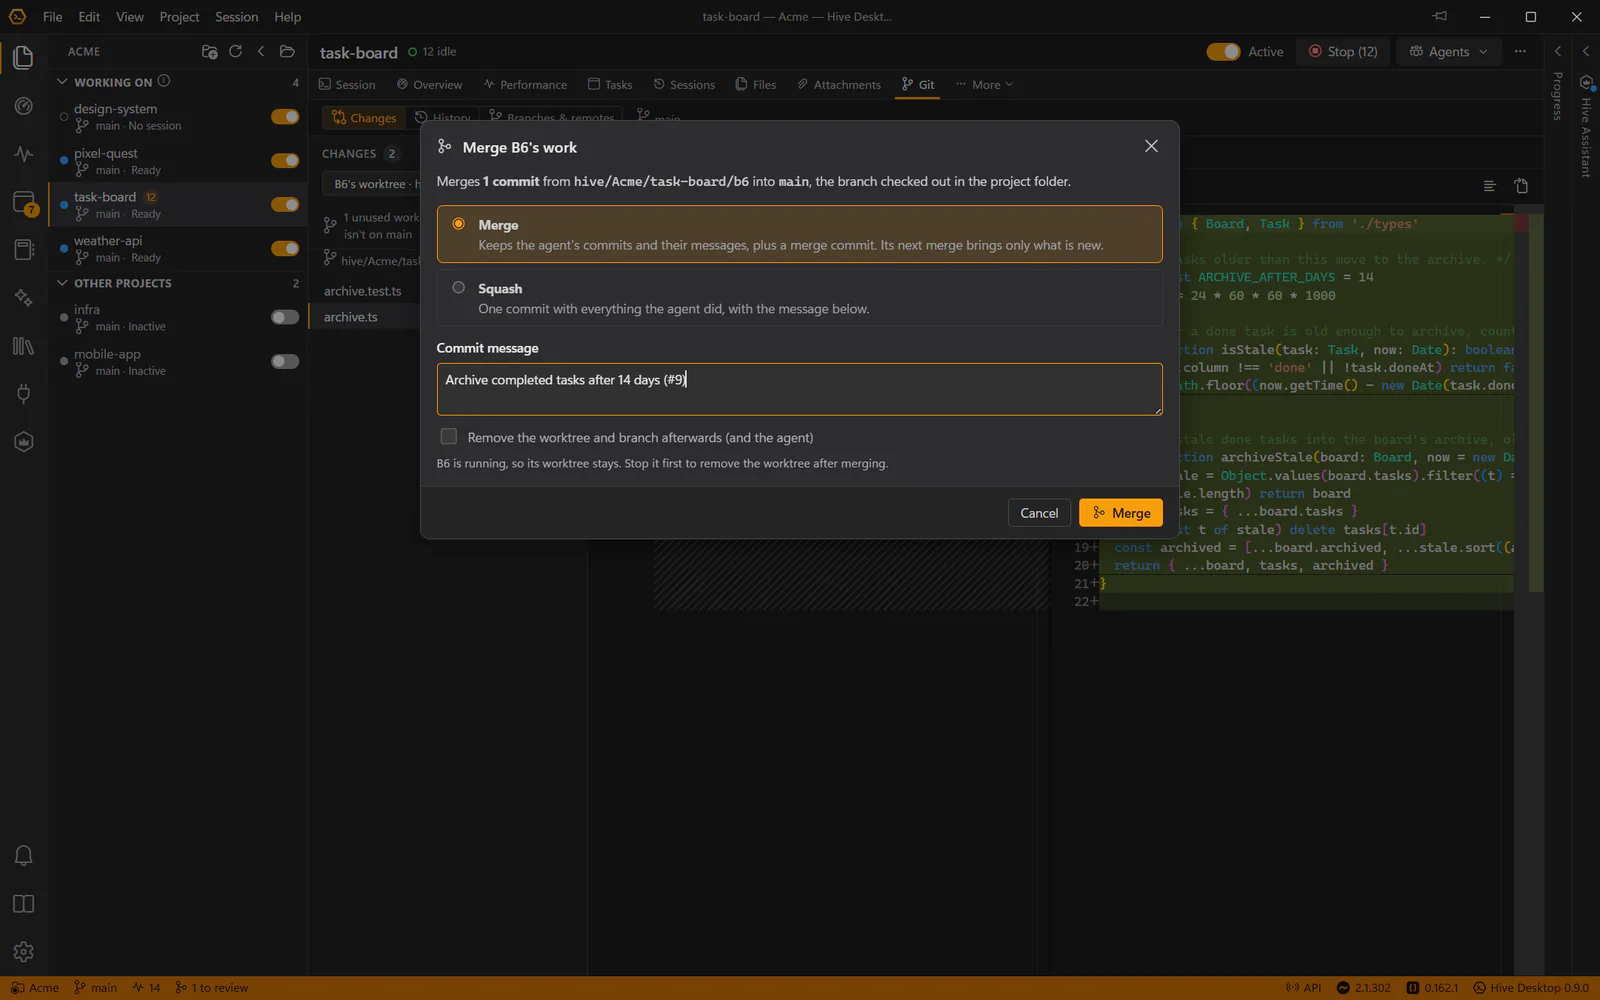Collapse the OTHER PROJECTS section
Screen dimensions: 1600x1000
coord(62,283)
